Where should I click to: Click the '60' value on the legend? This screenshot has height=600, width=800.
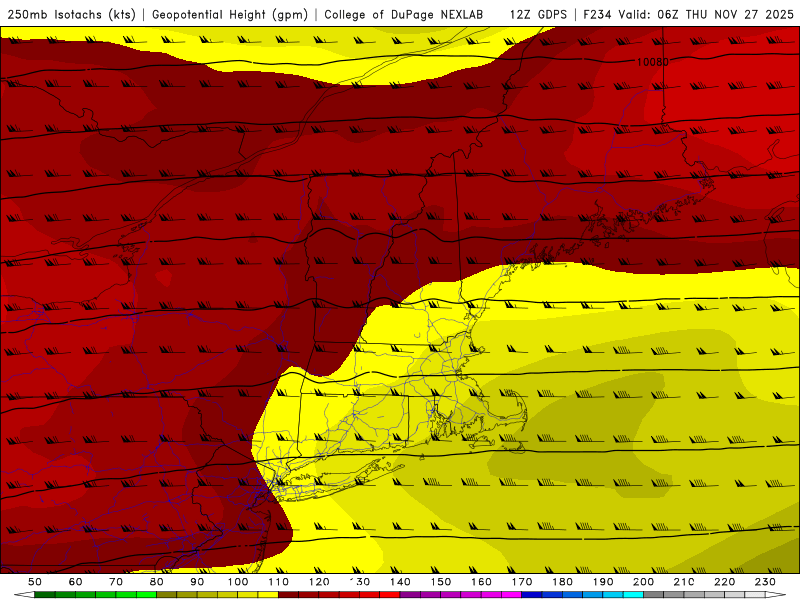tap(76, 582)
